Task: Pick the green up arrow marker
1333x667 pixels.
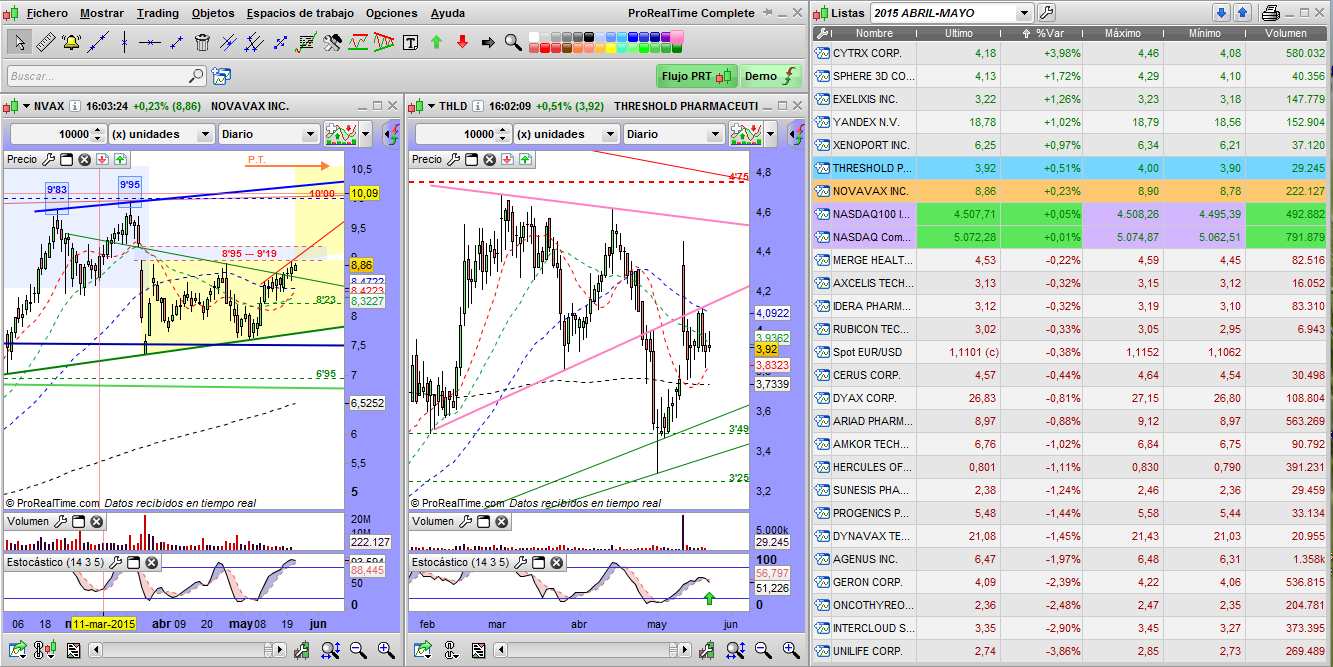Action: point(436,42)
